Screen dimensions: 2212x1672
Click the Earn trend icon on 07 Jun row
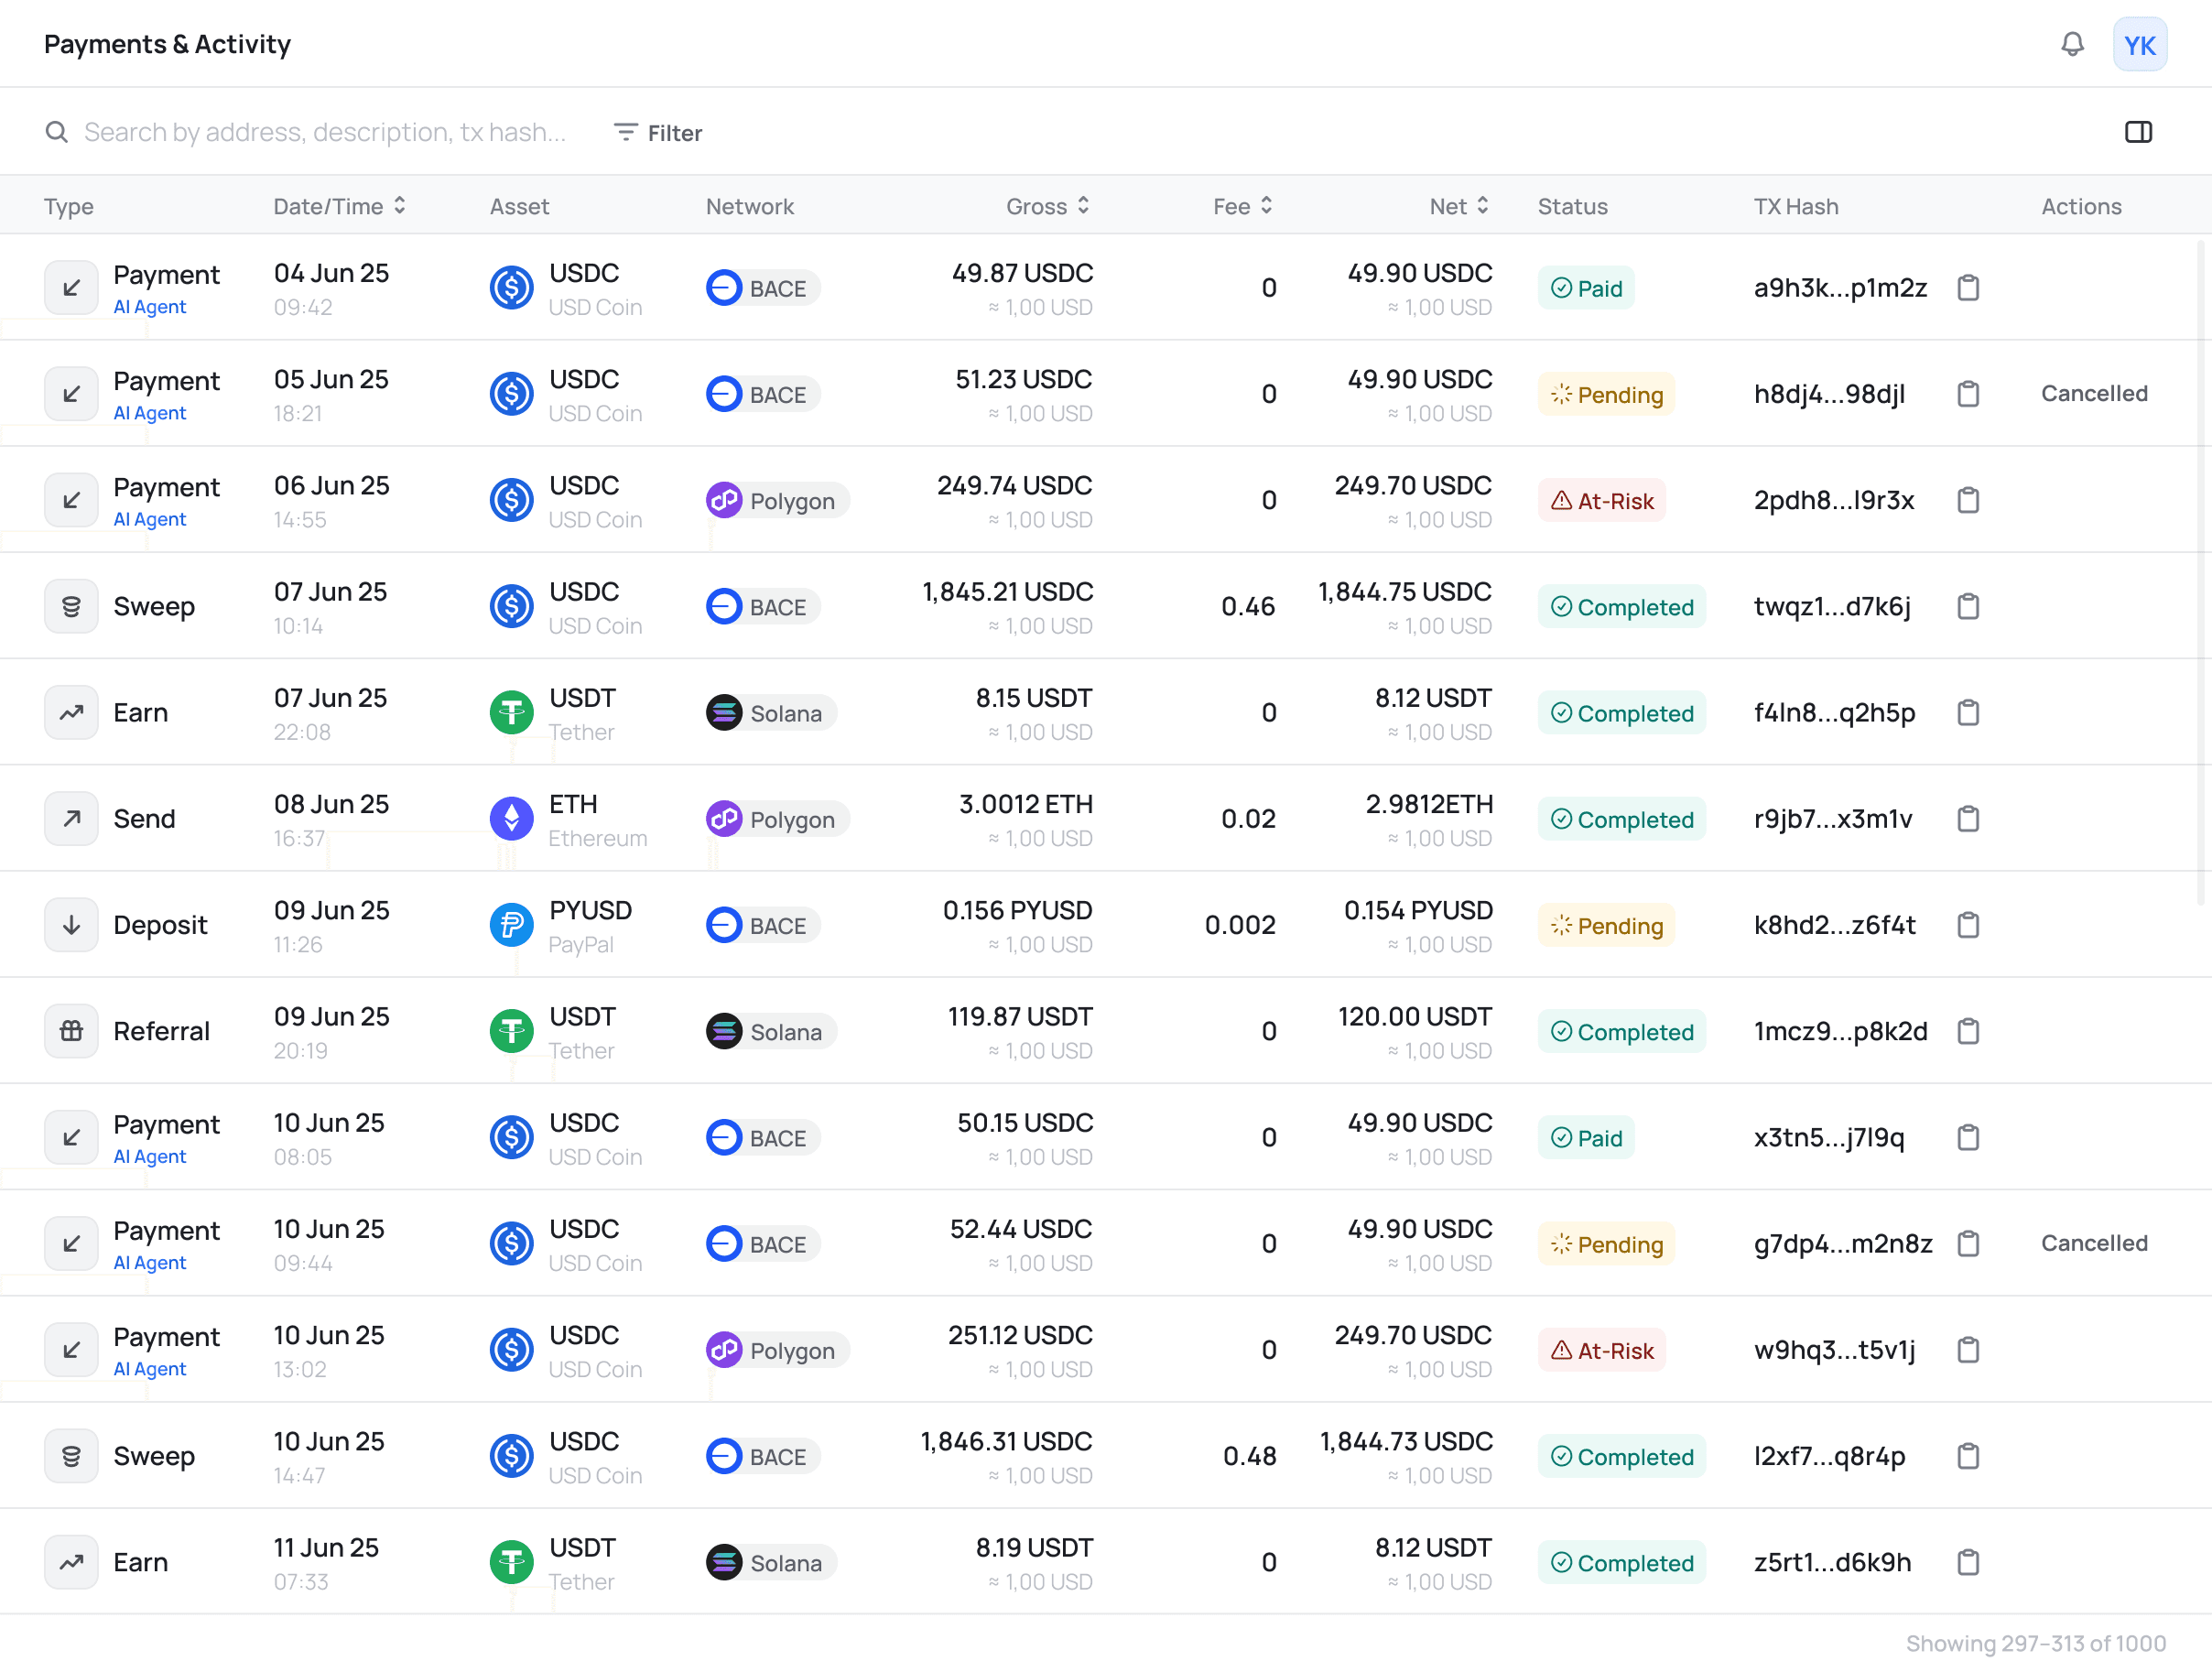pos(71,712)
